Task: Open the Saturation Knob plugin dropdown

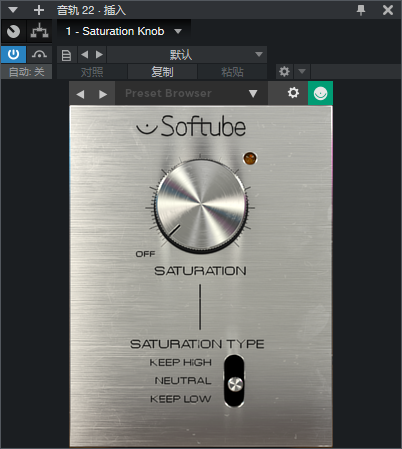Action: (x=178, y=31)
